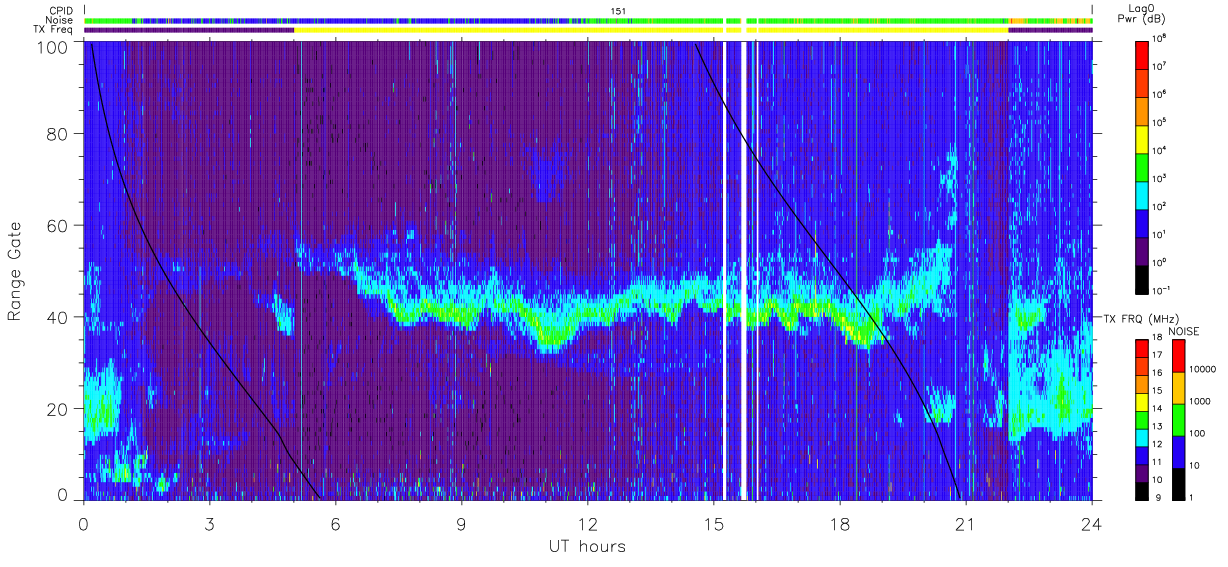Click the 18 label on the TX FRQ scale
Screen dimensions: 1228x567
(x=1157, y=339)
